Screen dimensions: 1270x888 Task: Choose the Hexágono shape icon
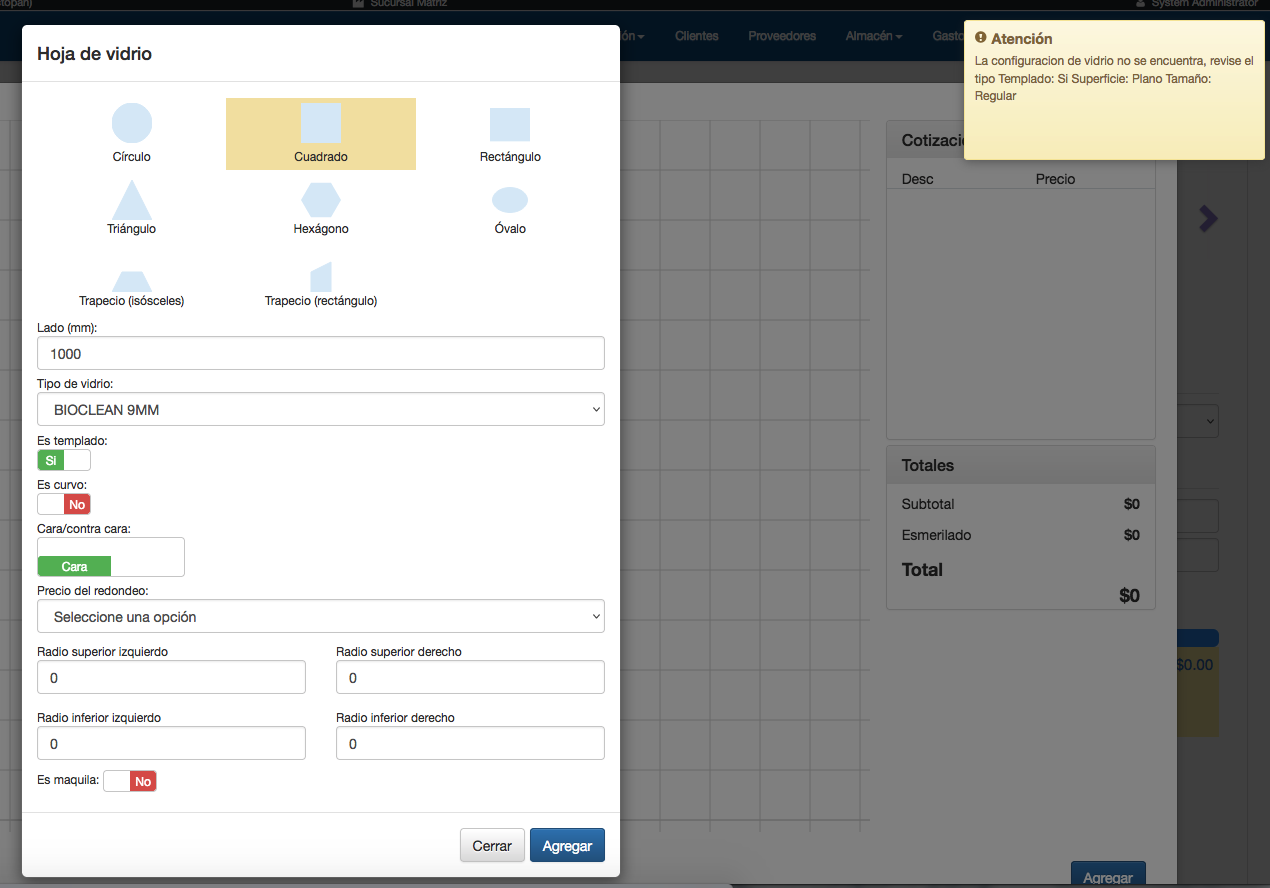tap(321, 200)
